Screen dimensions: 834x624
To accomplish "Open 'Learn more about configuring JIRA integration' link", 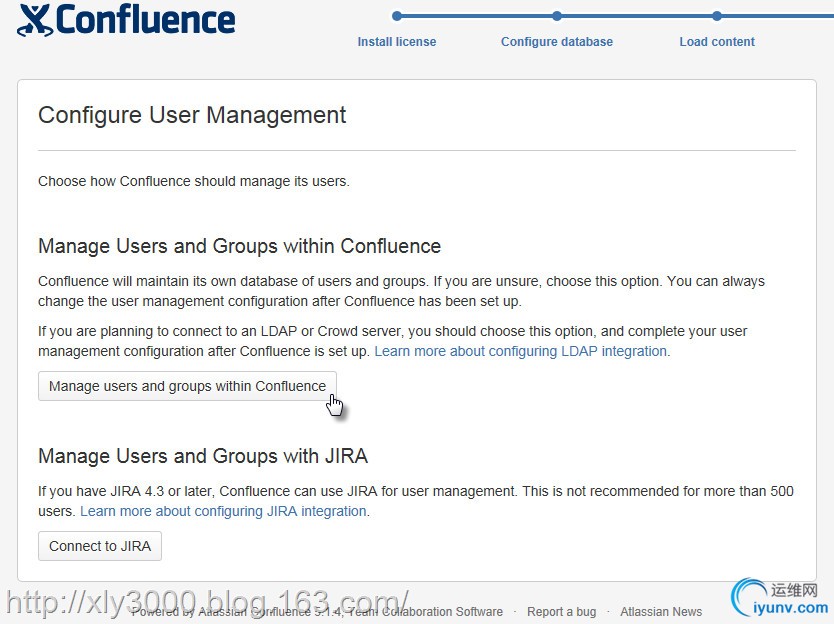I will 223,511.
